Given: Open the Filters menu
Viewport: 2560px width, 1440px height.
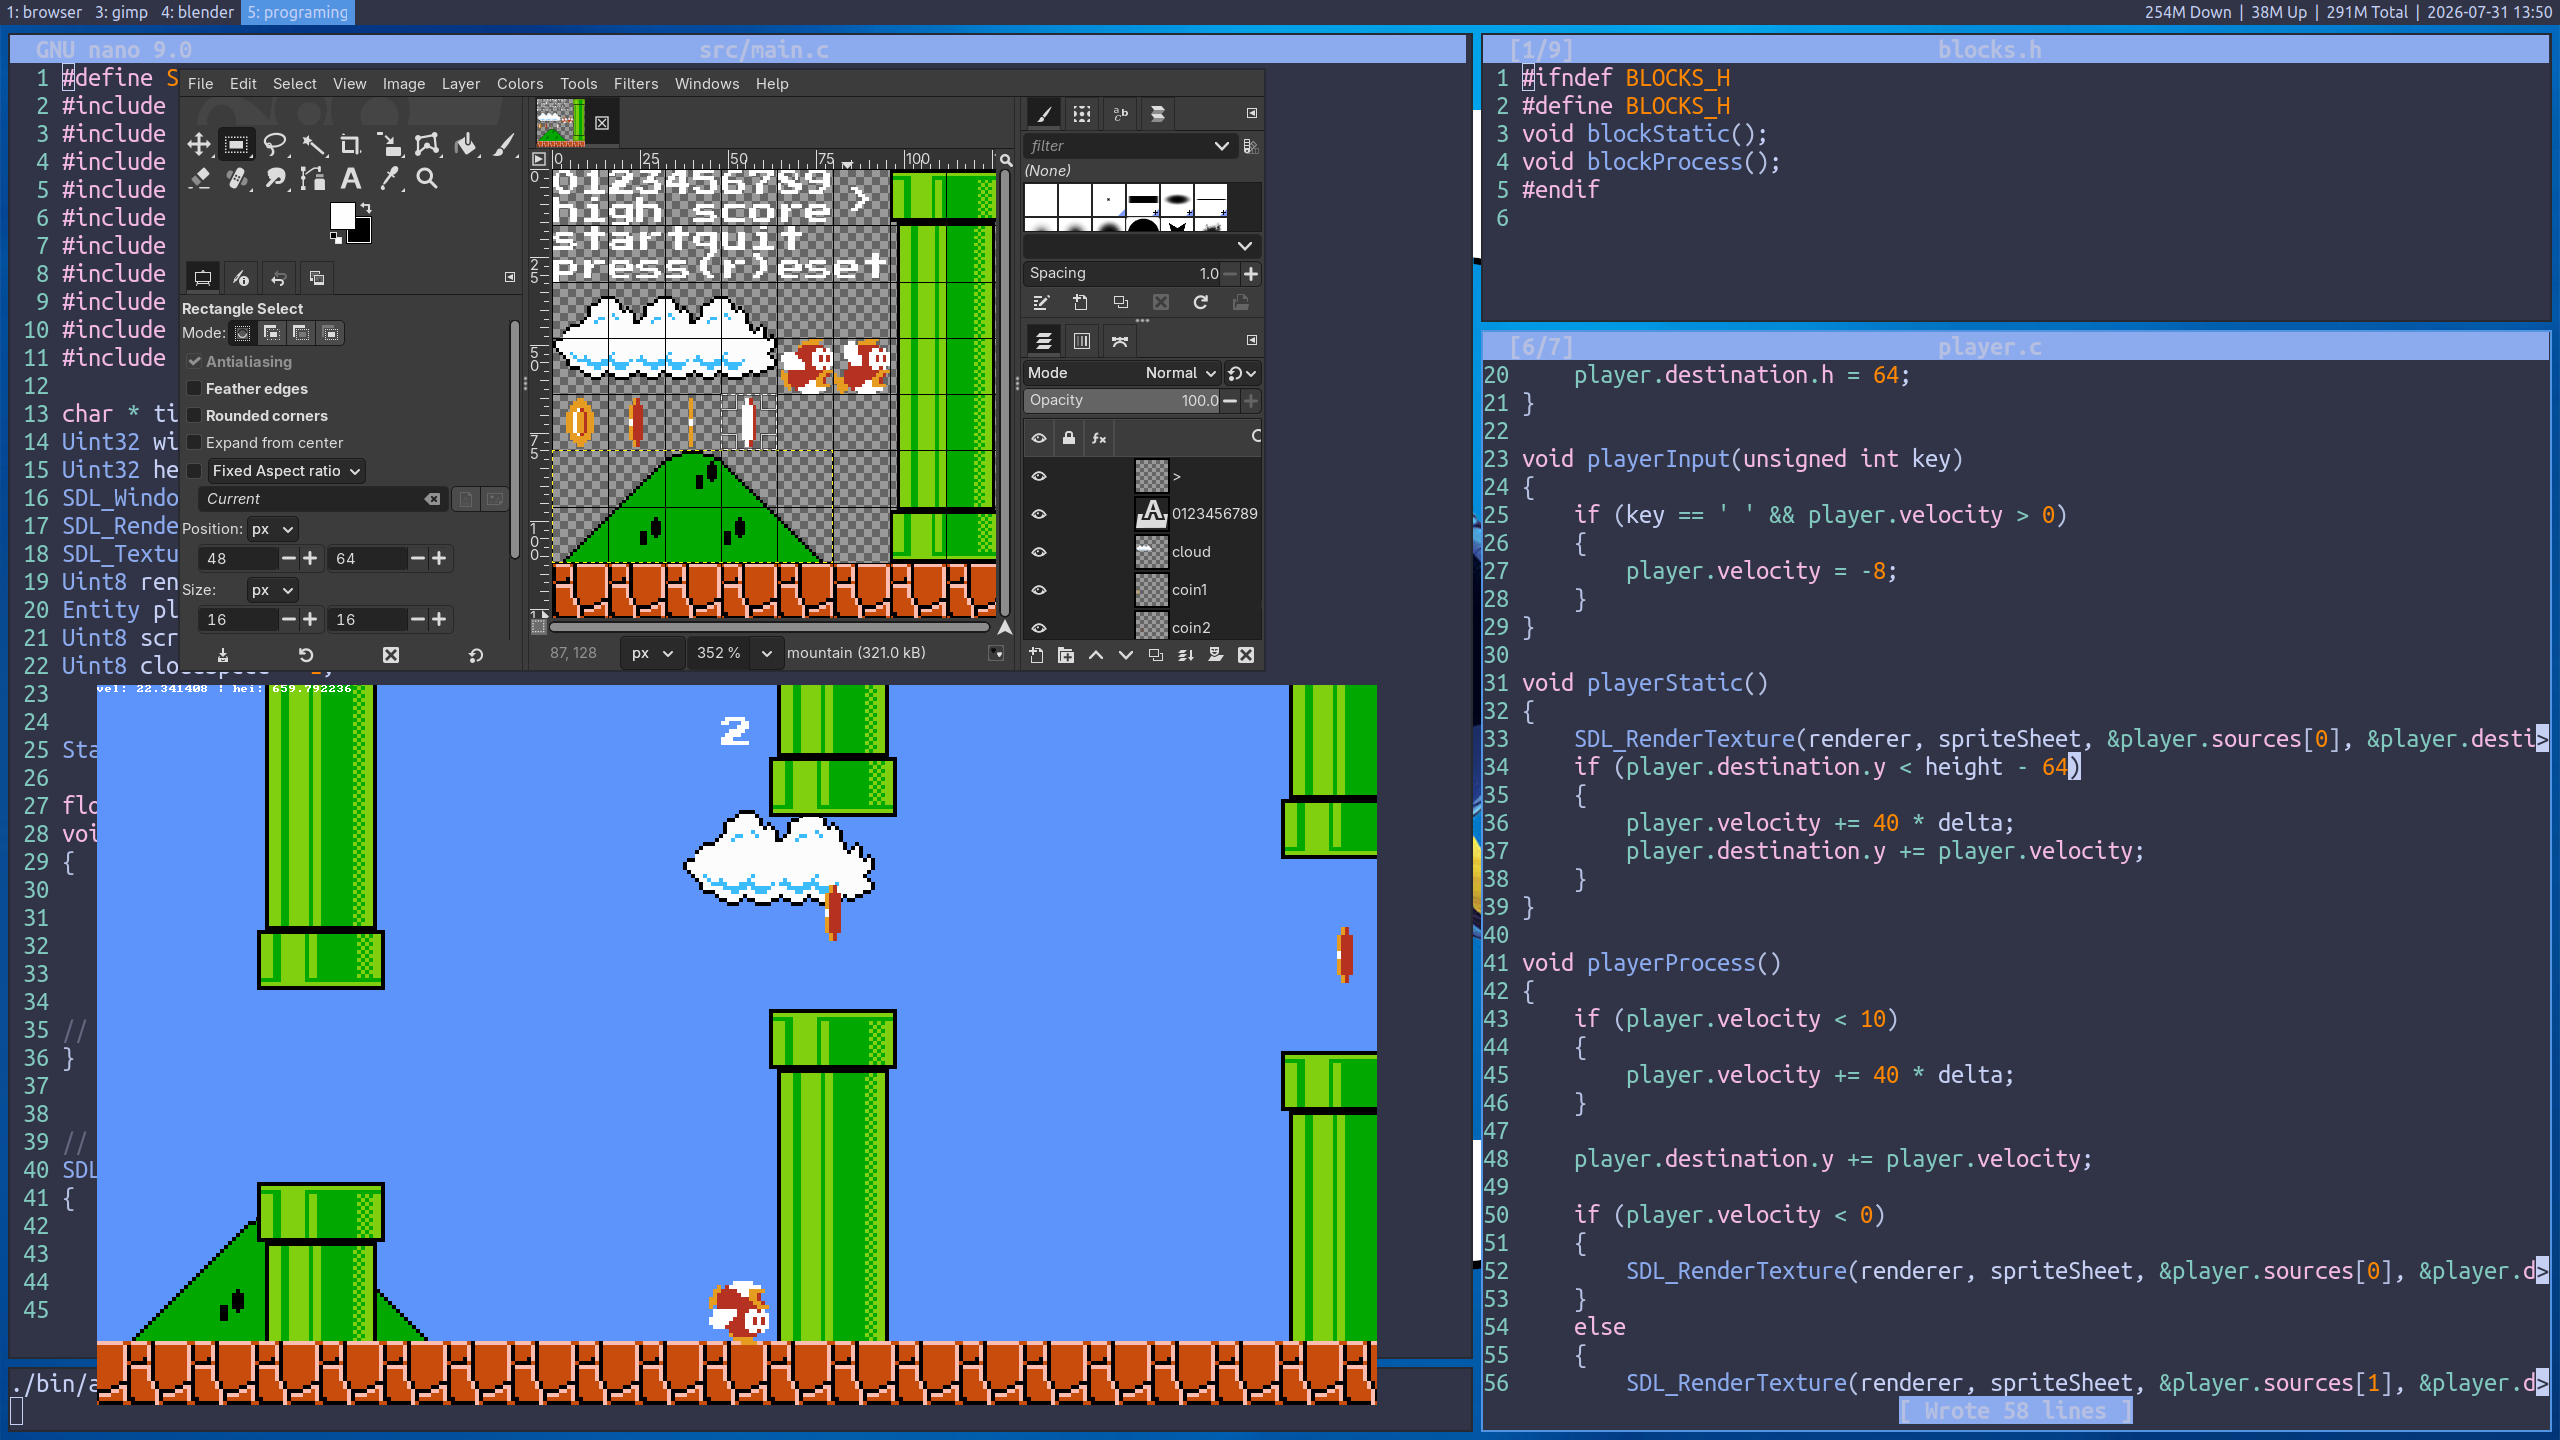Looking at the screenshot, I should tap(636, 84).
